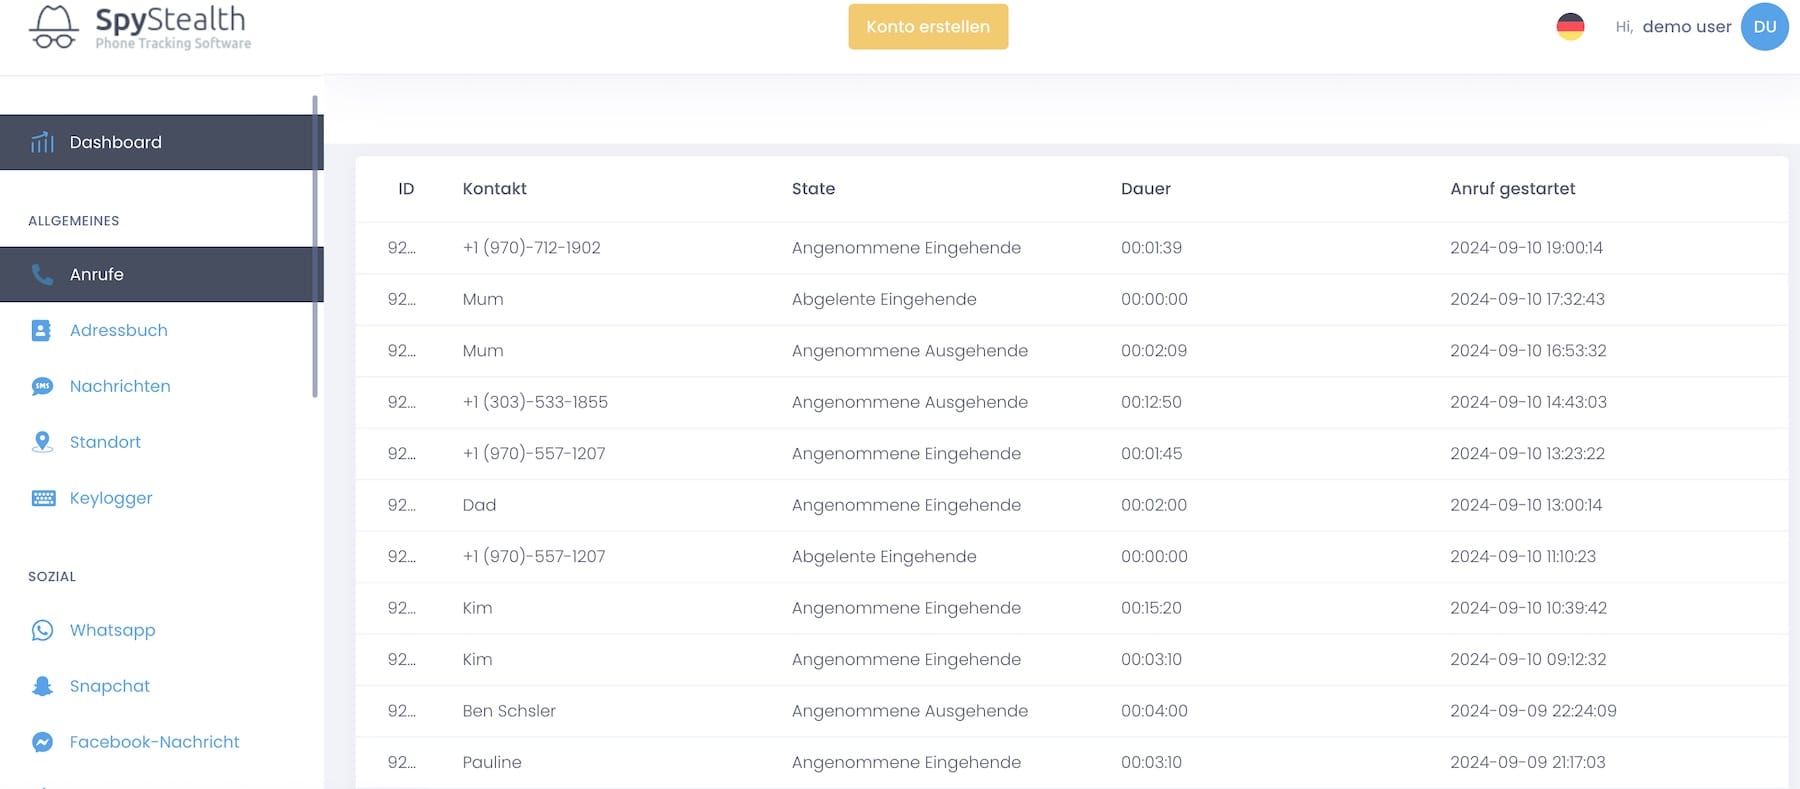1800x789 pixels.
Task: Click the SpyStealth spy logo icon
Action: (54, 27)
